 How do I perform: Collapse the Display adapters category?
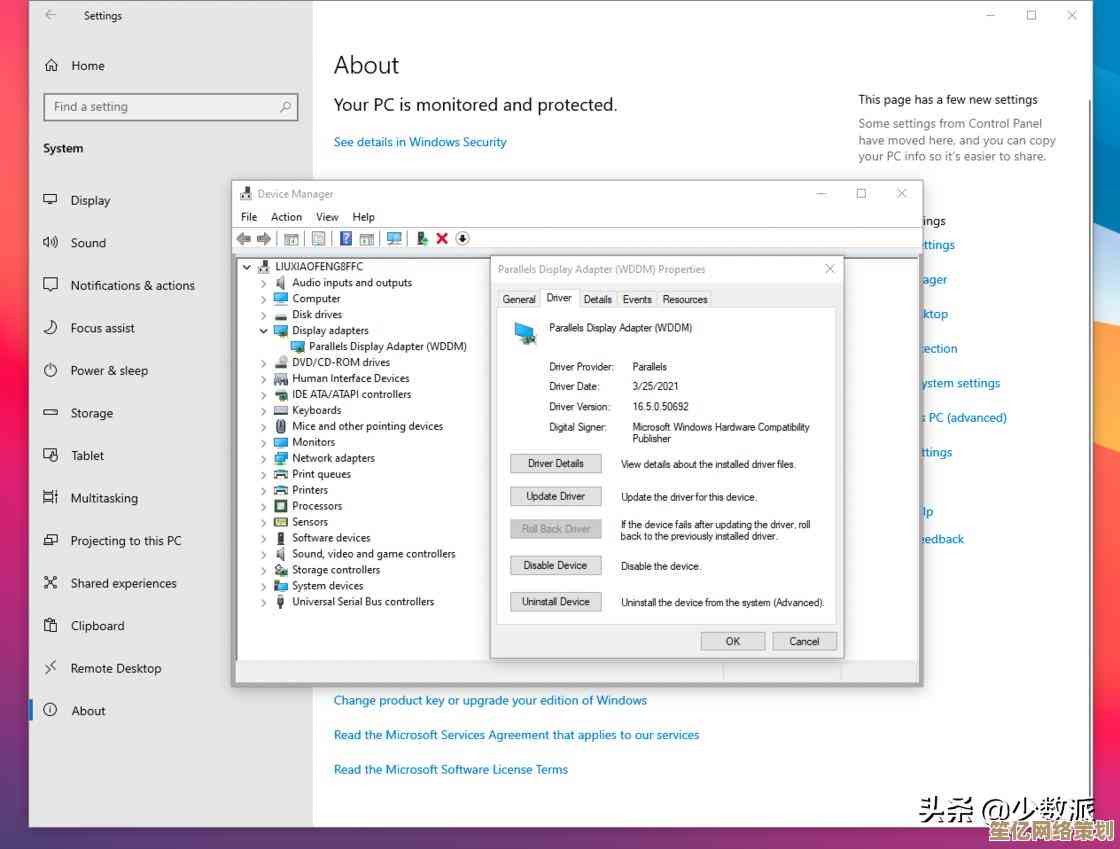pyautogui.click(x=263, y=330)
